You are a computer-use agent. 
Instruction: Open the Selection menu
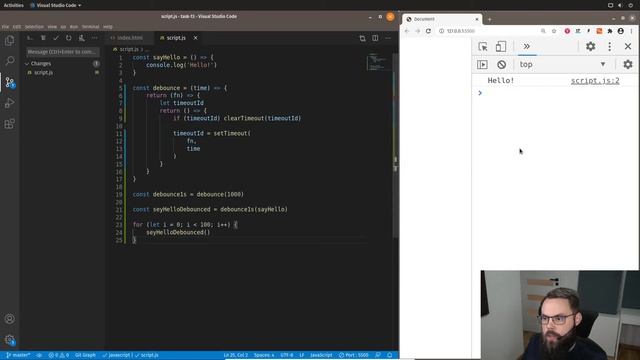(x=34, y=27)
